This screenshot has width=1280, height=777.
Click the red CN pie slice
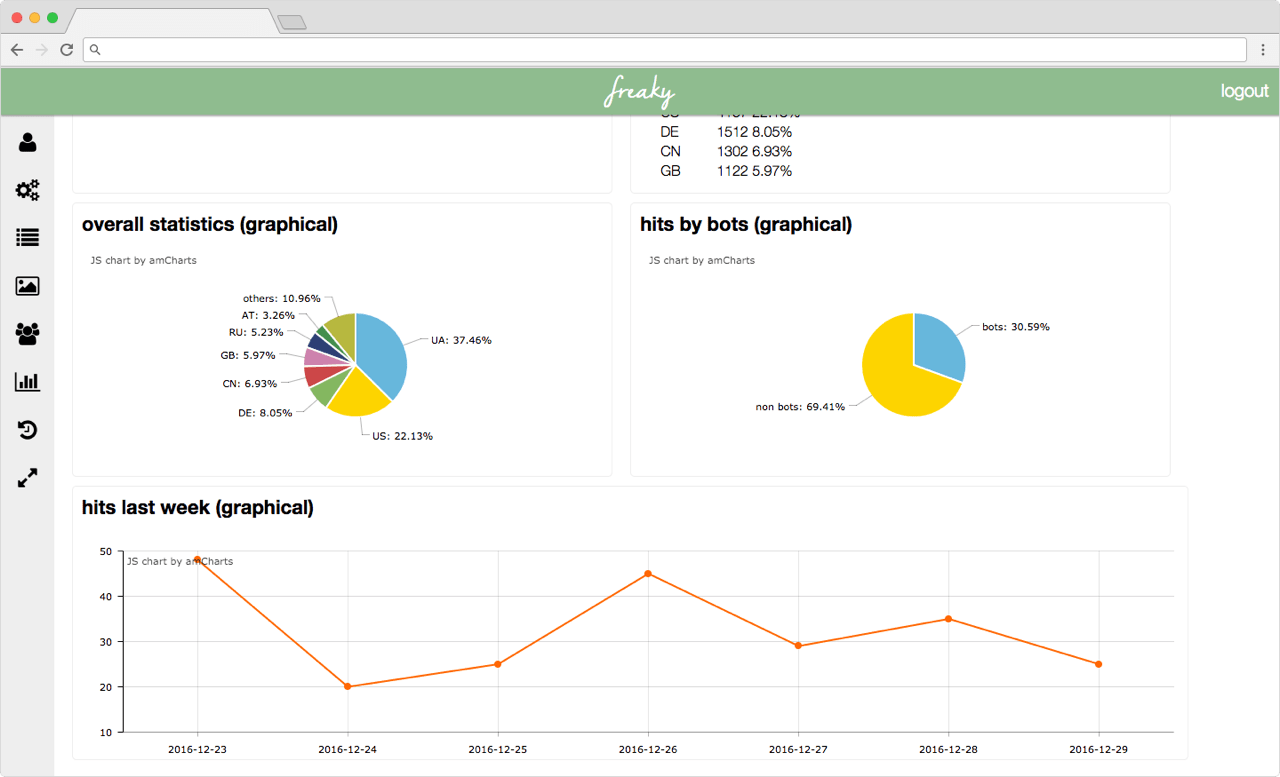pyautogui.click(x=320, y=374)
